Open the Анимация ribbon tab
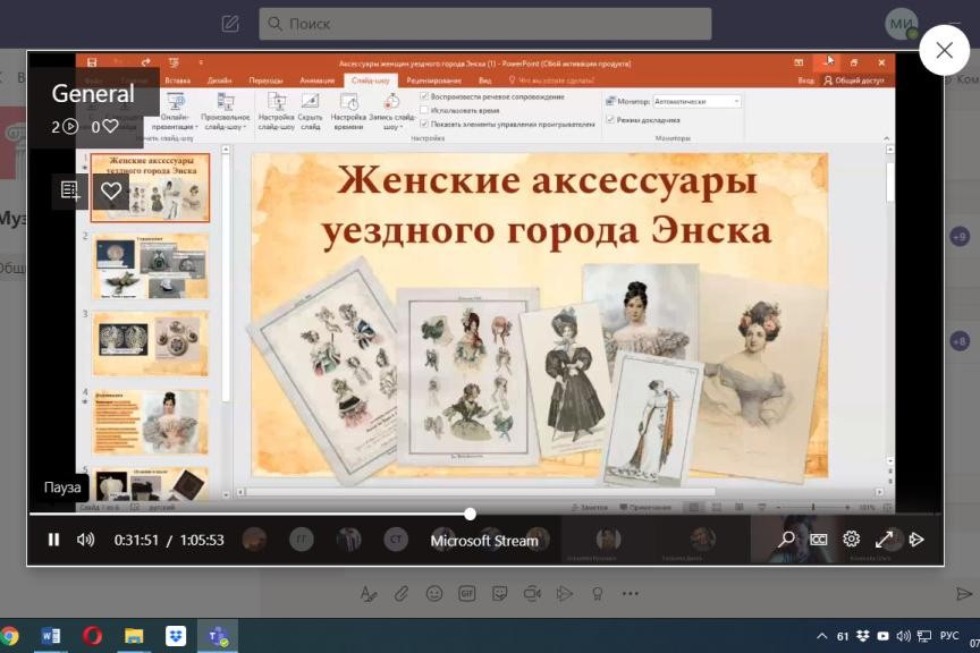The width and height of the screenshot is (980, 653). [315, 79]
